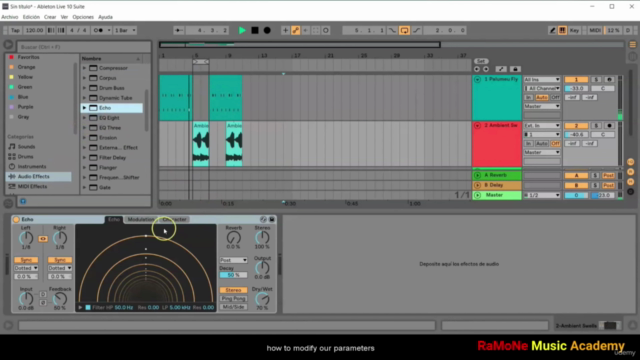640x360 pixels.
Task: Expand the Echo device folder
Action: 84,108
